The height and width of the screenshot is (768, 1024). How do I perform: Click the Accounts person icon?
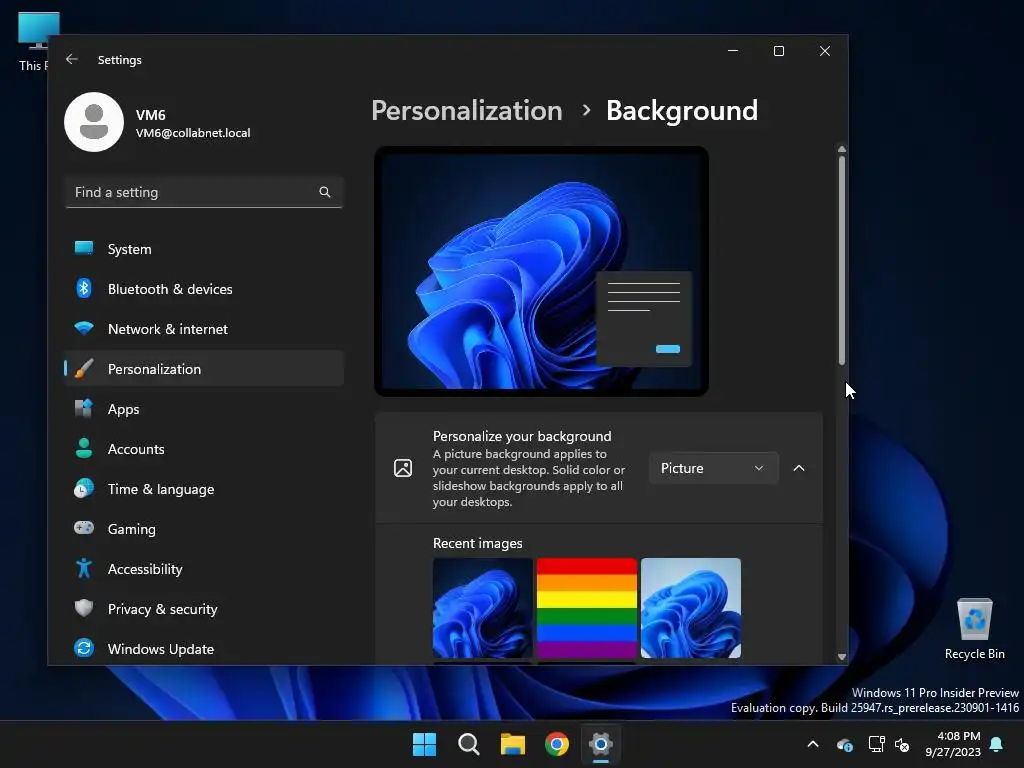84,448
